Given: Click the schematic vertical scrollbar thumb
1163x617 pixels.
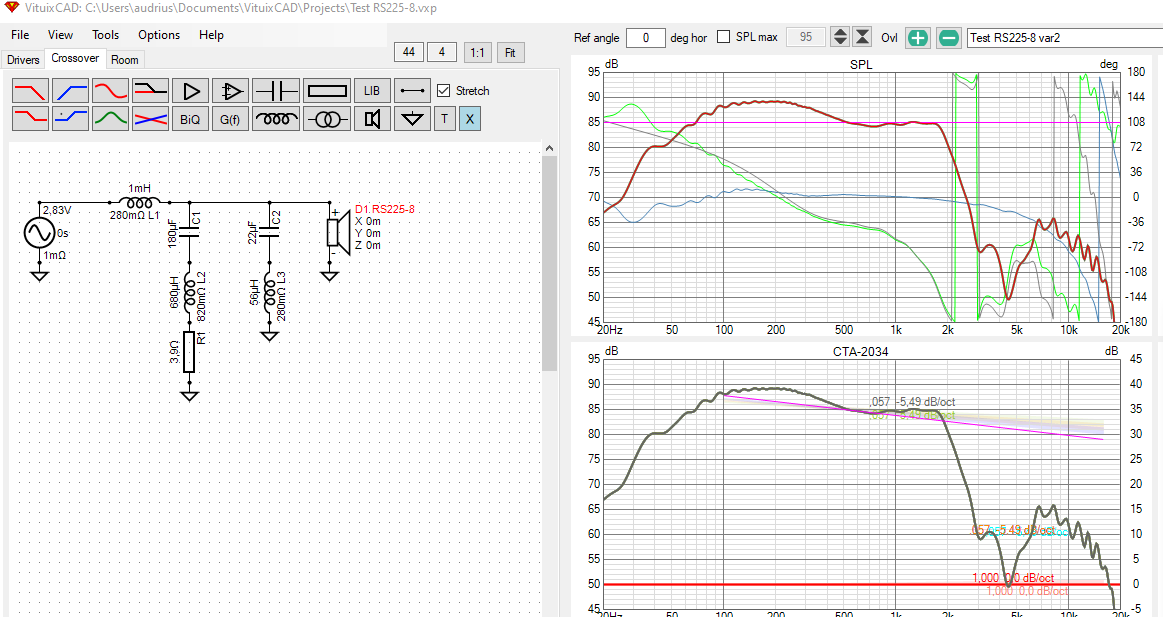Looking at the screenshot, I should (x=549, y=263).
